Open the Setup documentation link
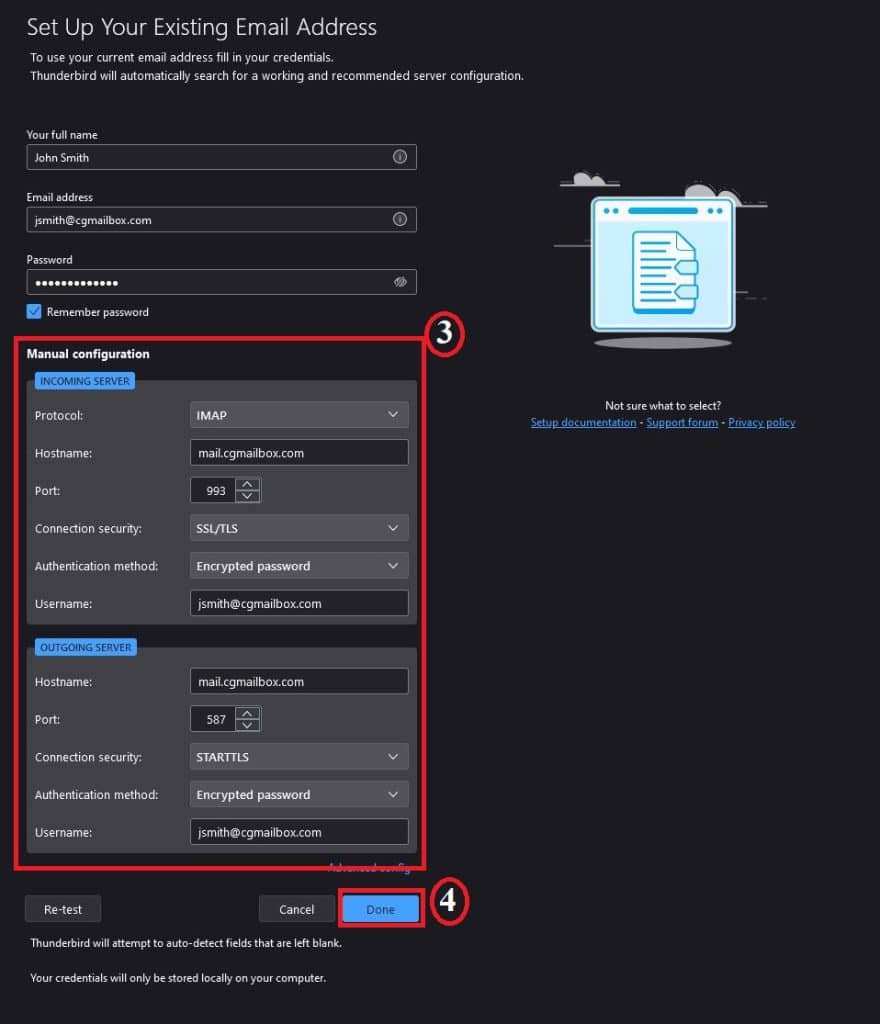 [x=583, y=422]
